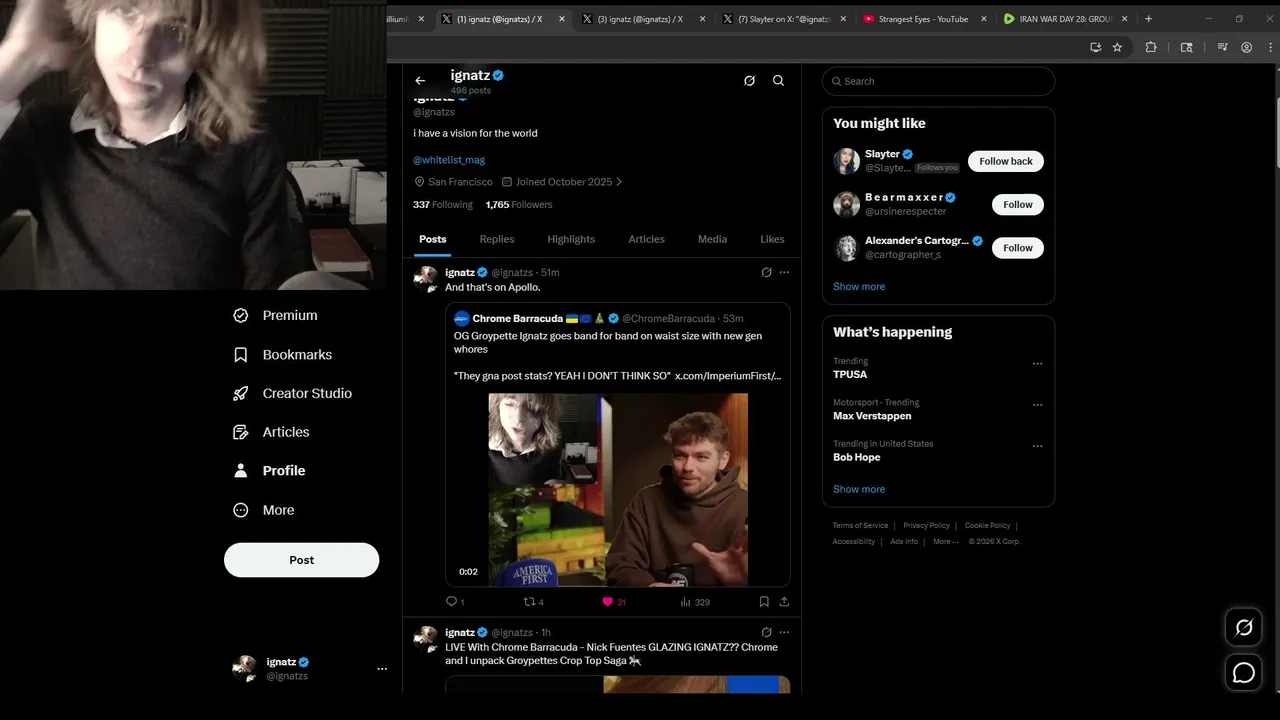This screenshot has width=1280, height=720.
Task: Follow Alexander's Cartographer
Action: point(1017,248)
